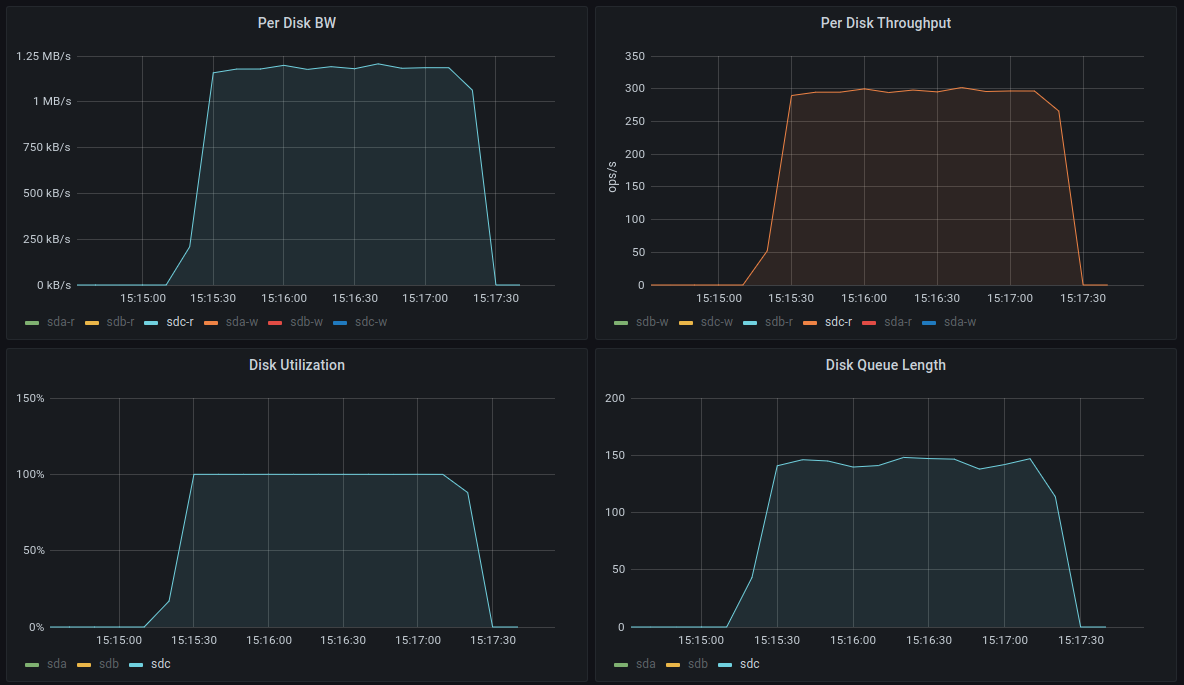Click the red sda-r swatch in Per Disk Throughput
The height and width of the screenshot is (685, 1184).
[x=869, y=323]
